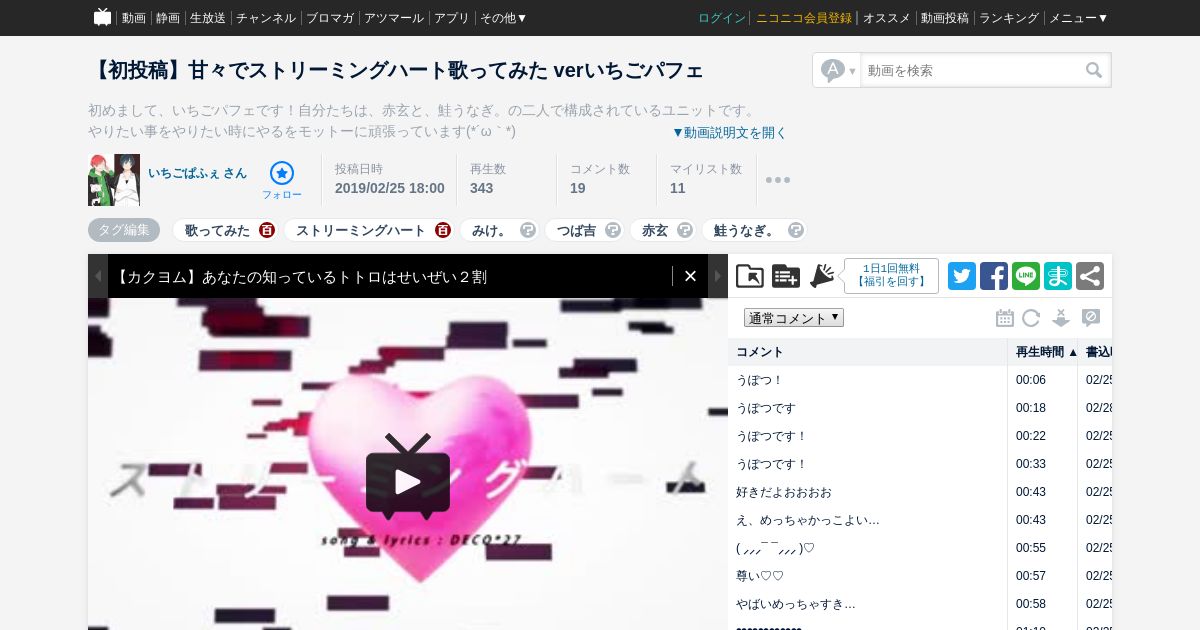Viewport: 1200px width, 630px height.
Task: Open dictionary icon beside ストリーミングハート tag
Action: point(443,230)
